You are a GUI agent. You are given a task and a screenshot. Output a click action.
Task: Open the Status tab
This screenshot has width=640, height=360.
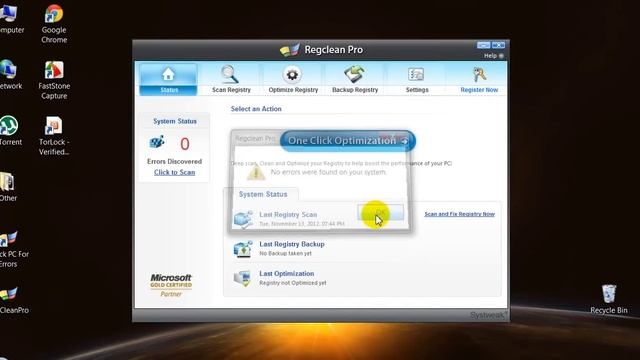tap(169, 79)
